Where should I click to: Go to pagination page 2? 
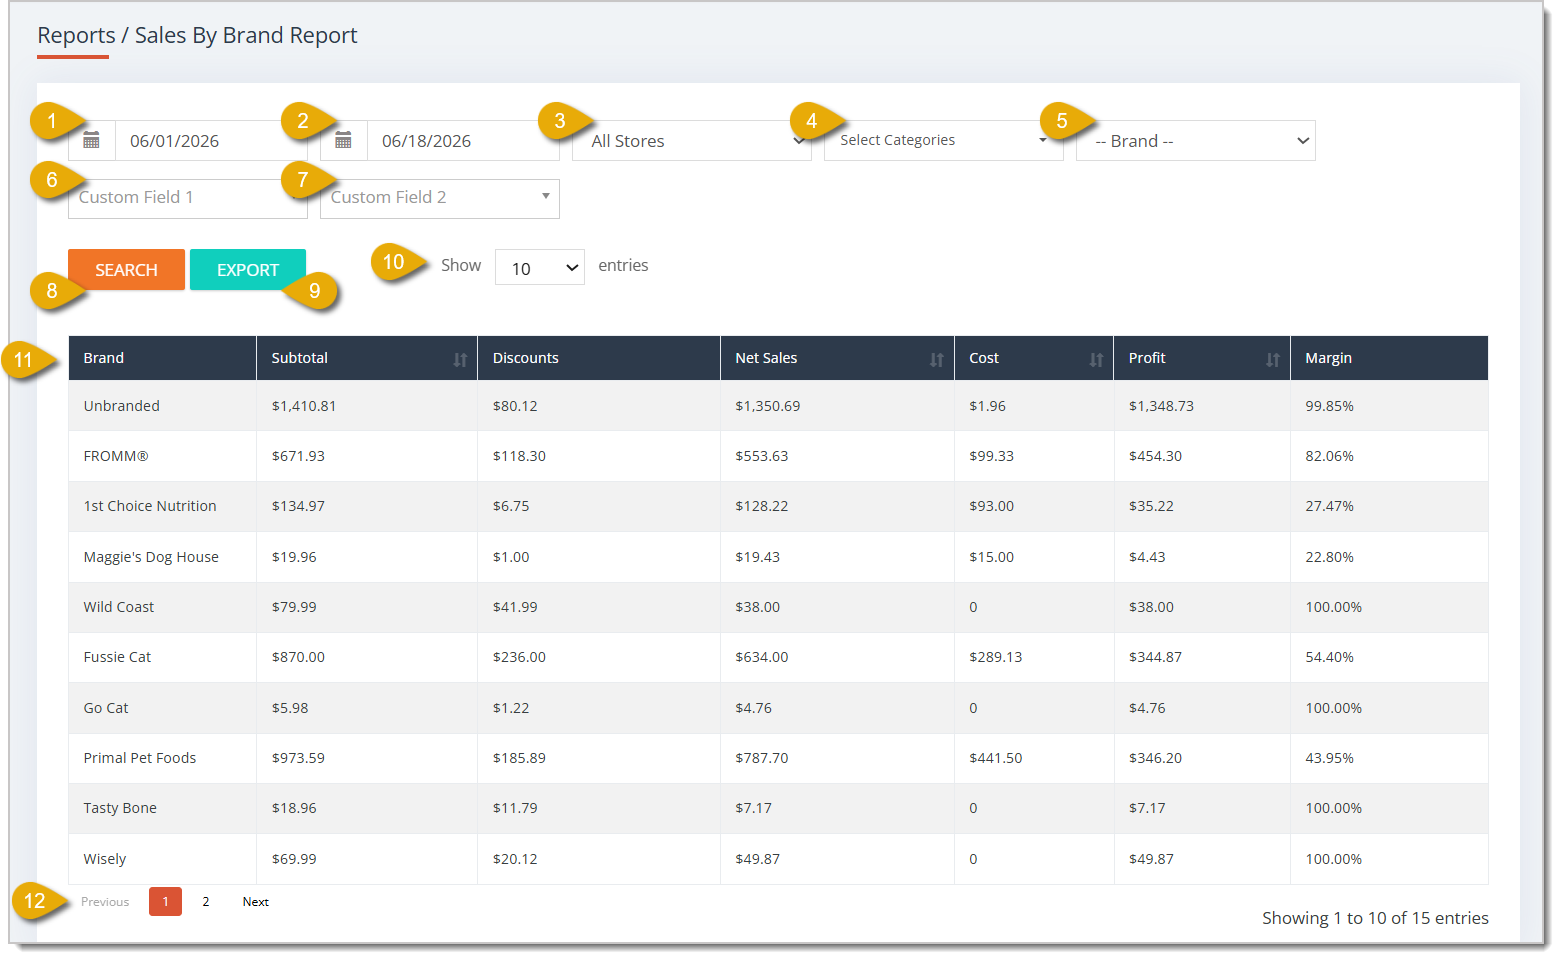pyautogui.click(x=206, y=902)
